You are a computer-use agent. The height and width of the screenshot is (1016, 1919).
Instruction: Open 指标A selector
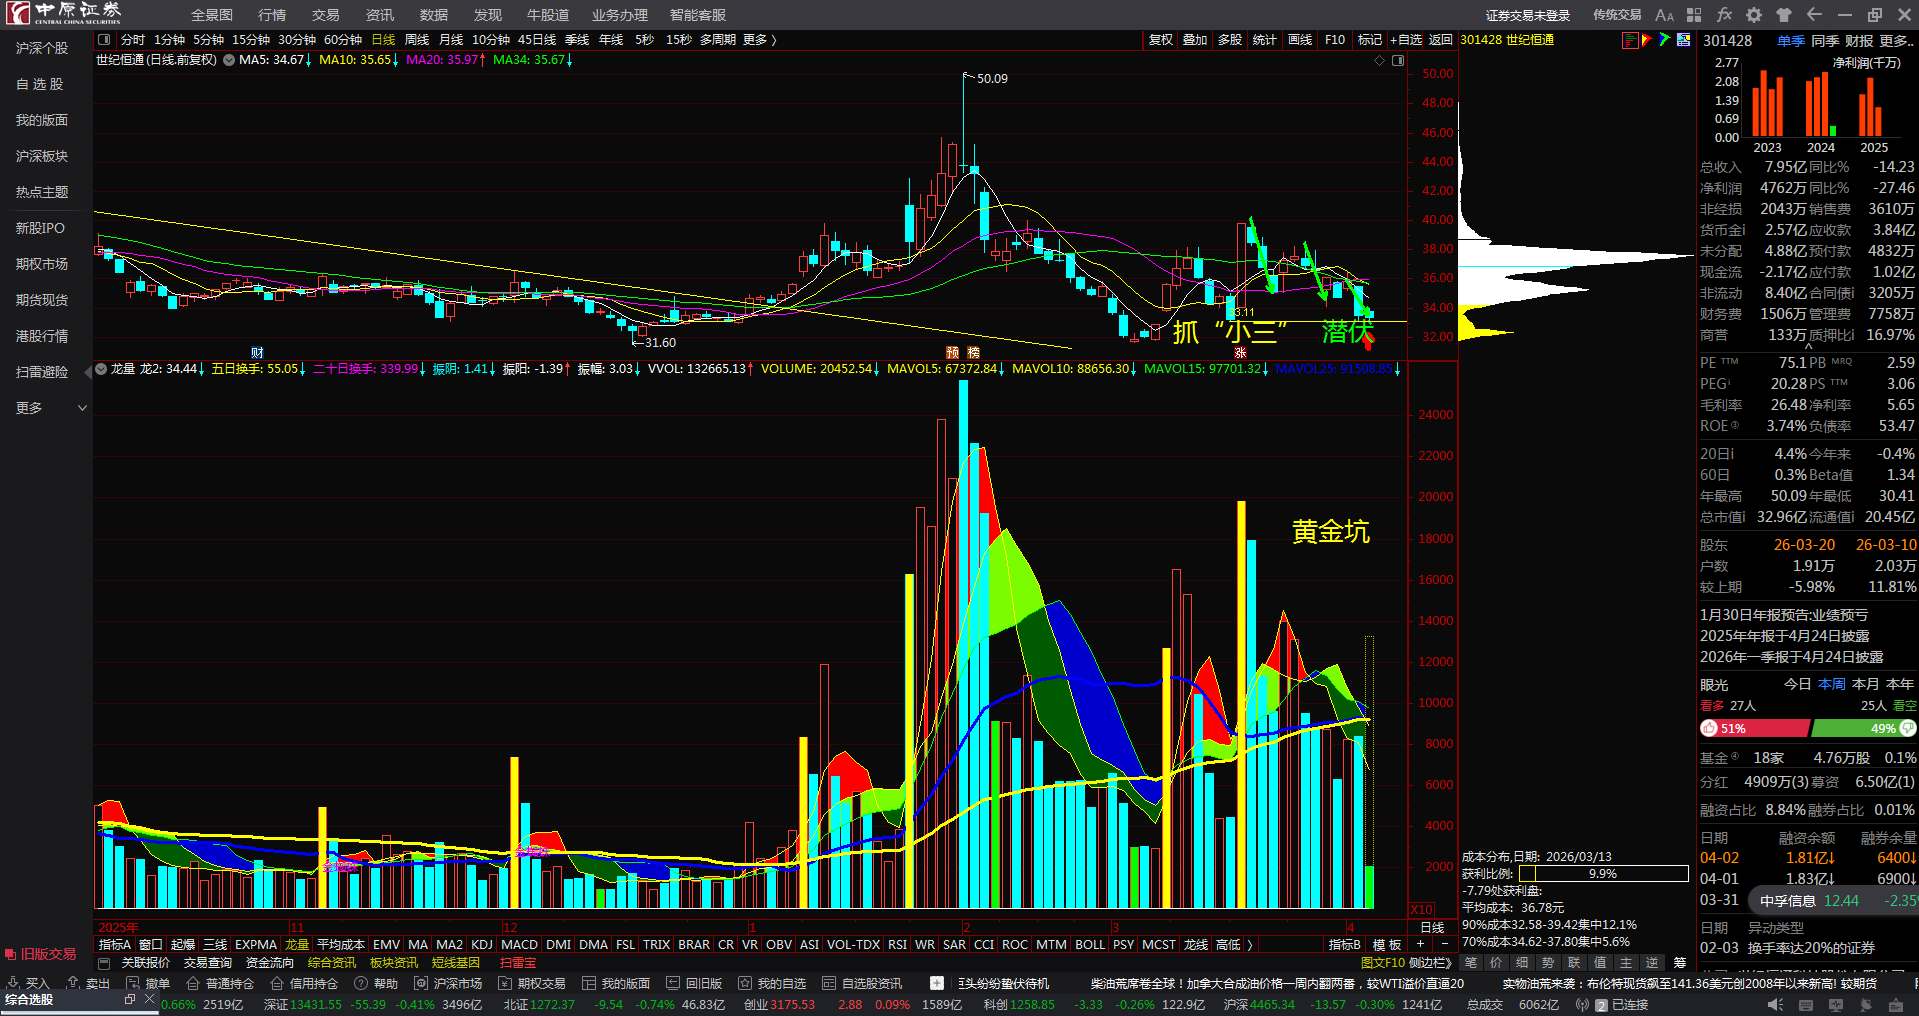pyautogui.click(x=115, y=945)
